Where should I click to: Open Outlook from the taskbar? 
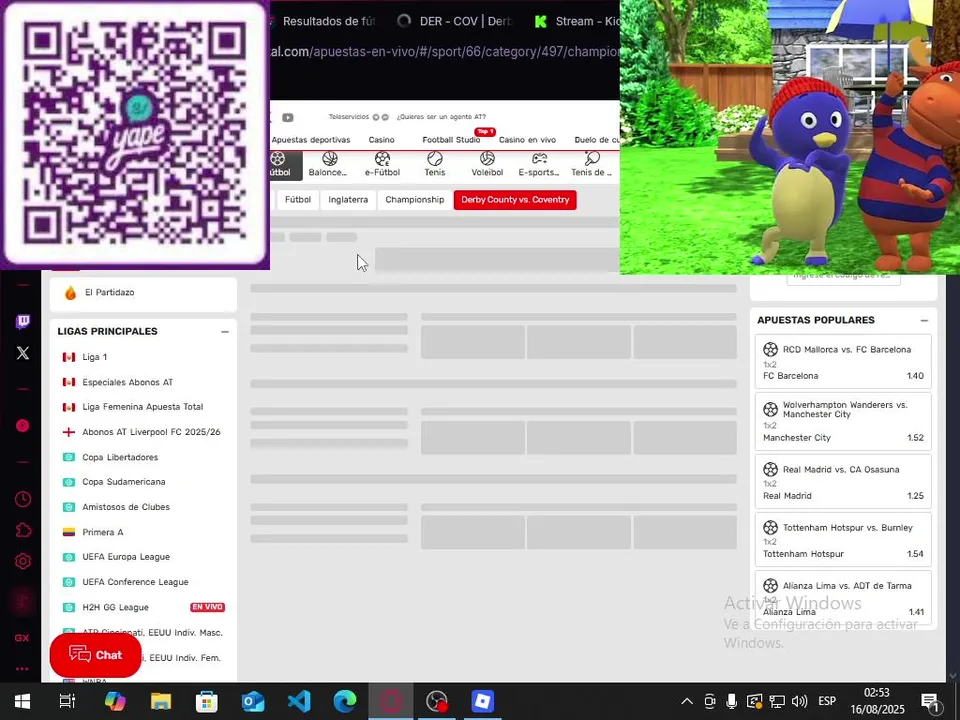pos(253,701)
